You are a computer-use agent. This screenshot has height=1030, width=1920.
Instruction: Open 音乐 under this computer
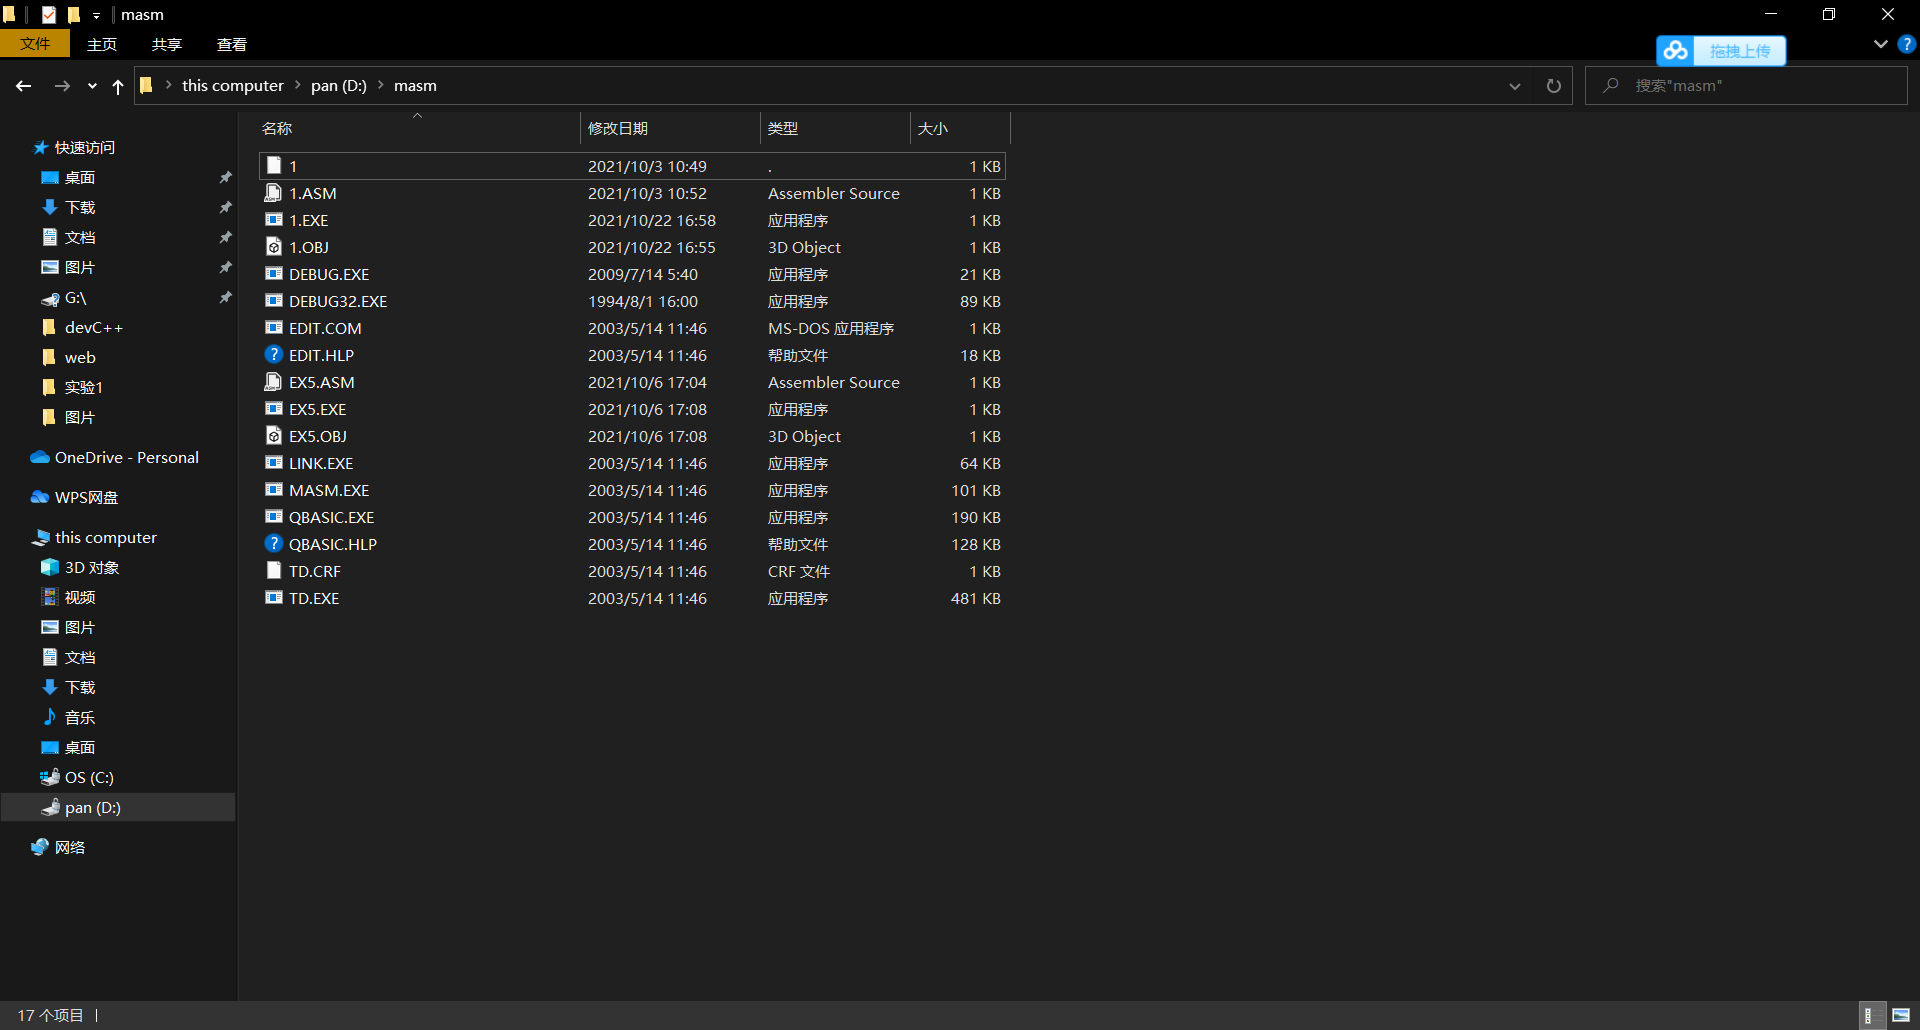point(80,717)
